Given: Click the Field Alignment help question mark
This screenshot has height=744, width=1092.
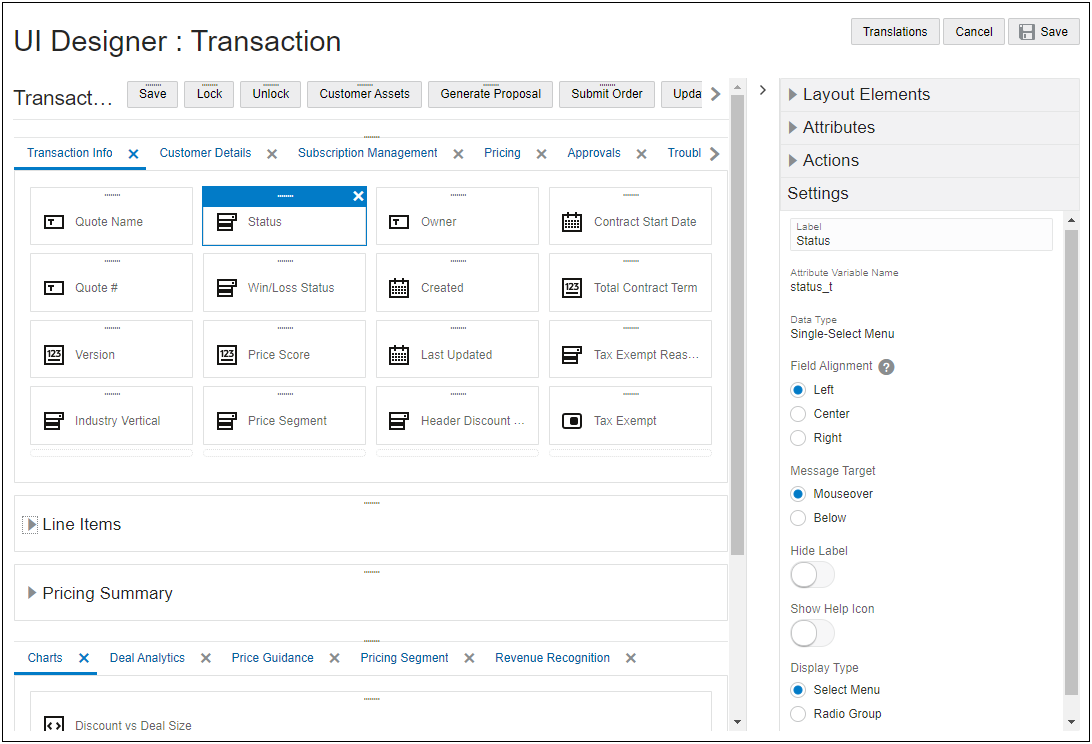Looking at the screenshot, I should 886,366.
